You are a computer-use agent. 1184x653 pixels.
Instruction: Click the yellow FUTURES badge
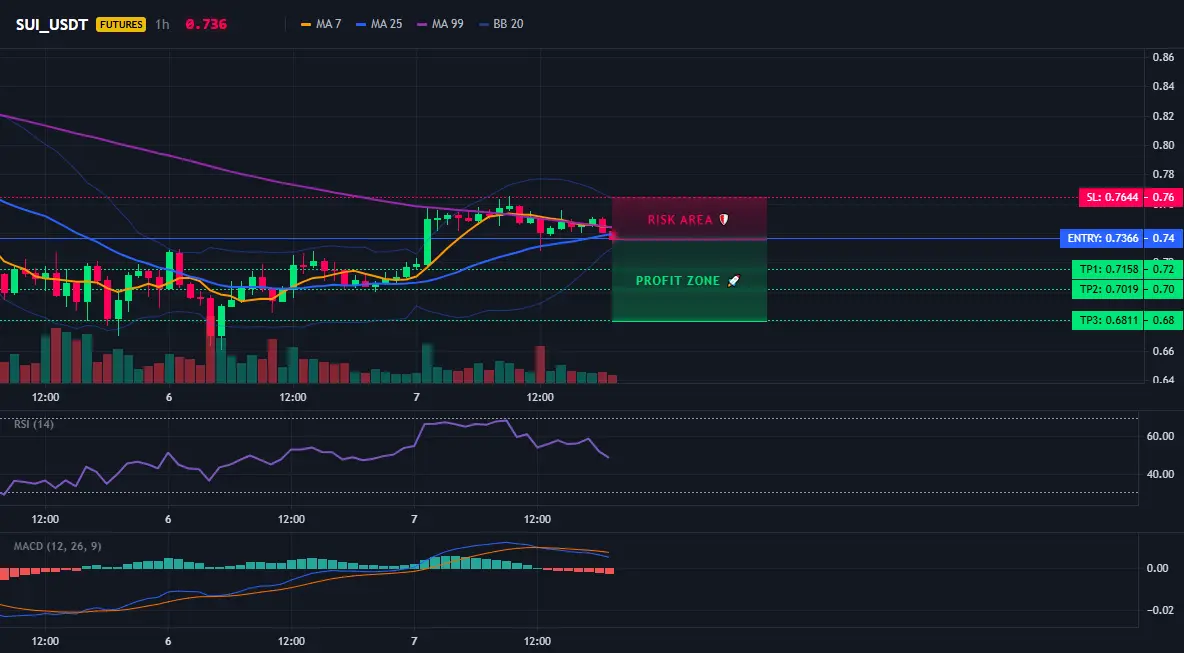coord(121,24)
